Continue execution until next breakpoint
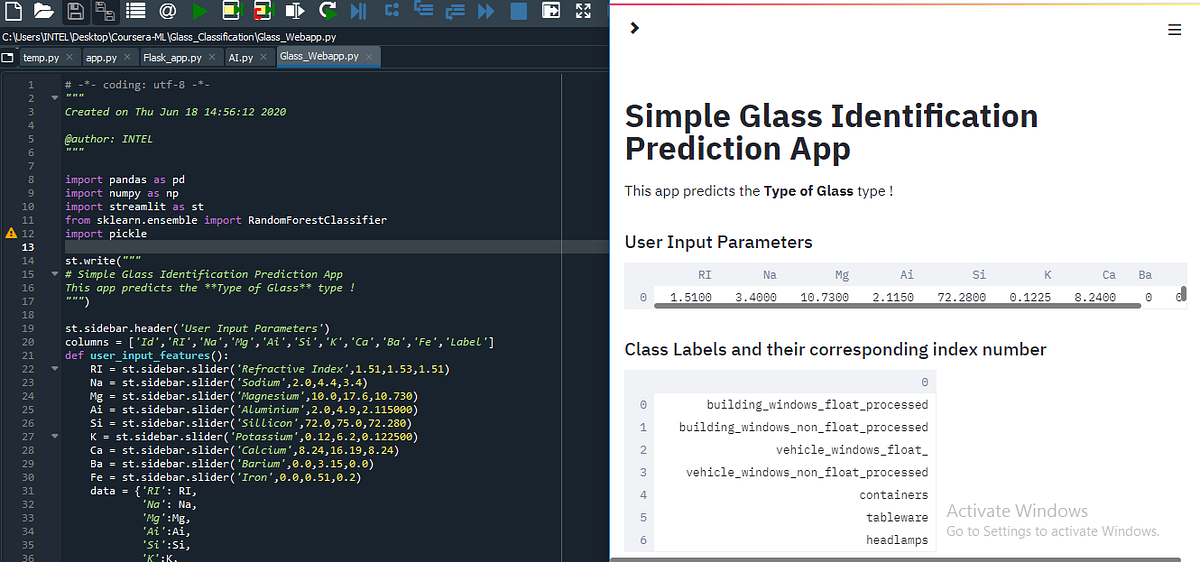This screenshot has height=562, width=1200. point(486,11)
